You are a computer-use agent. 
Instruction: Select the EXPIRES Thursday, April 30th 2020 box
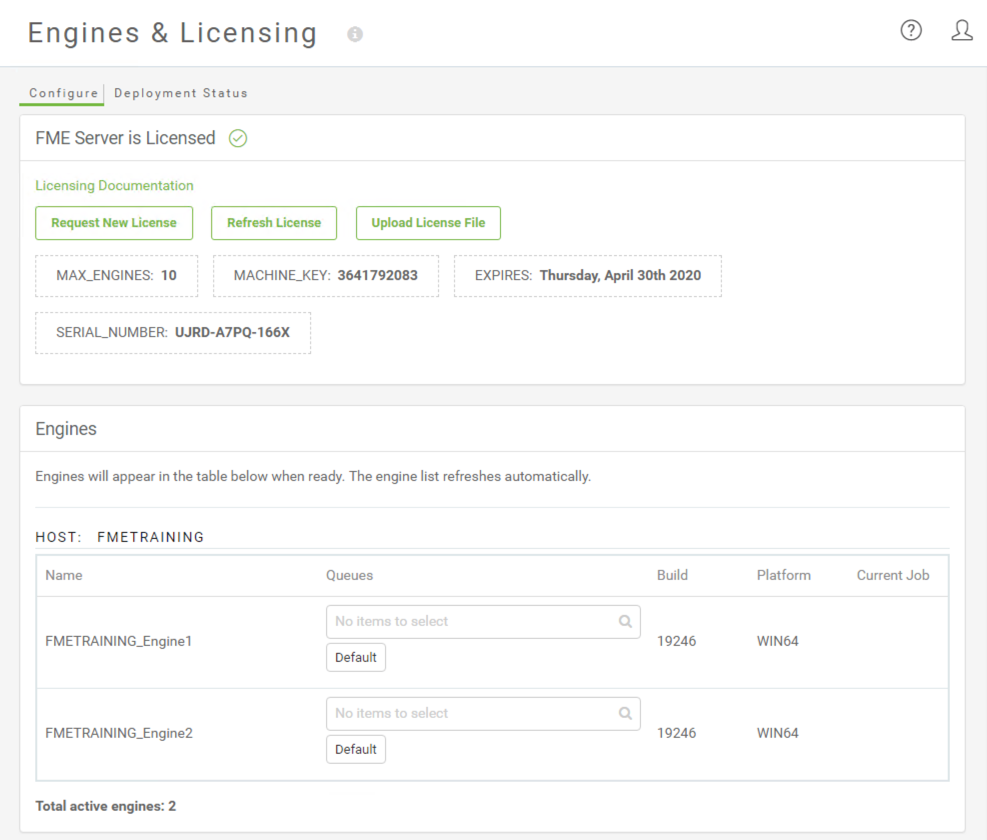(x=588, y=276)
